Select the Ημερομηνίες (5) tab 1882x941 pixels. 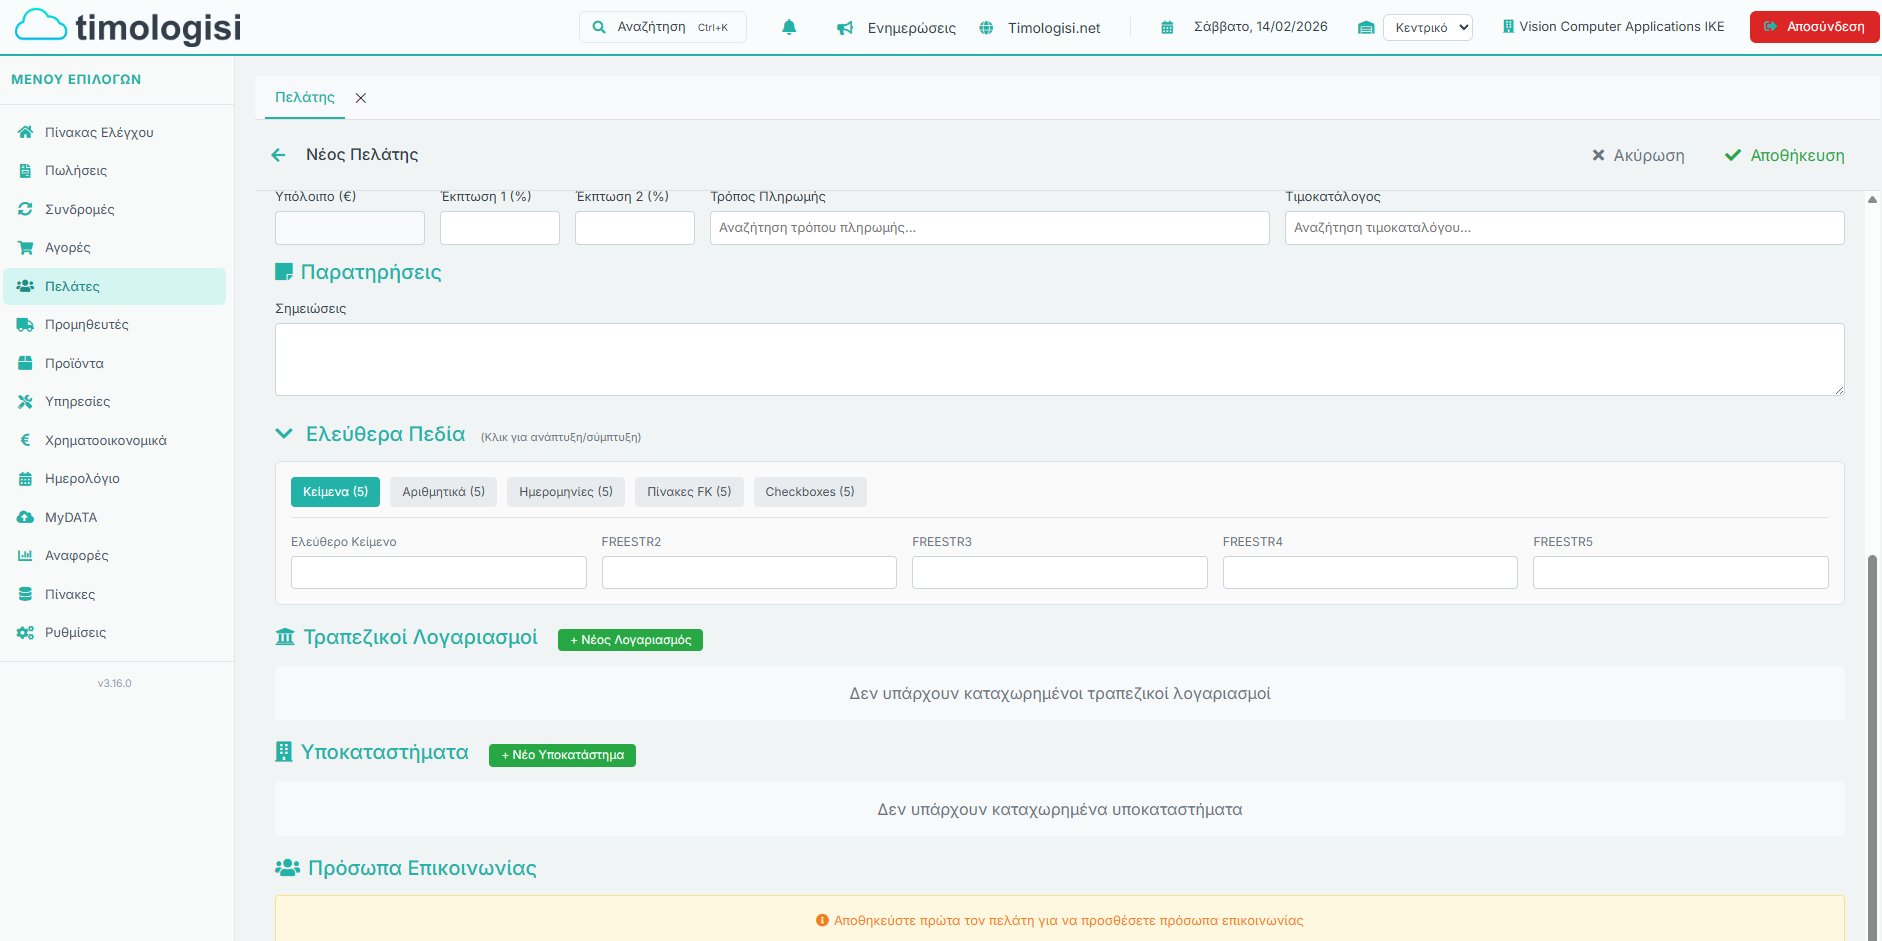pyautogui.click(x=565, y=492)
